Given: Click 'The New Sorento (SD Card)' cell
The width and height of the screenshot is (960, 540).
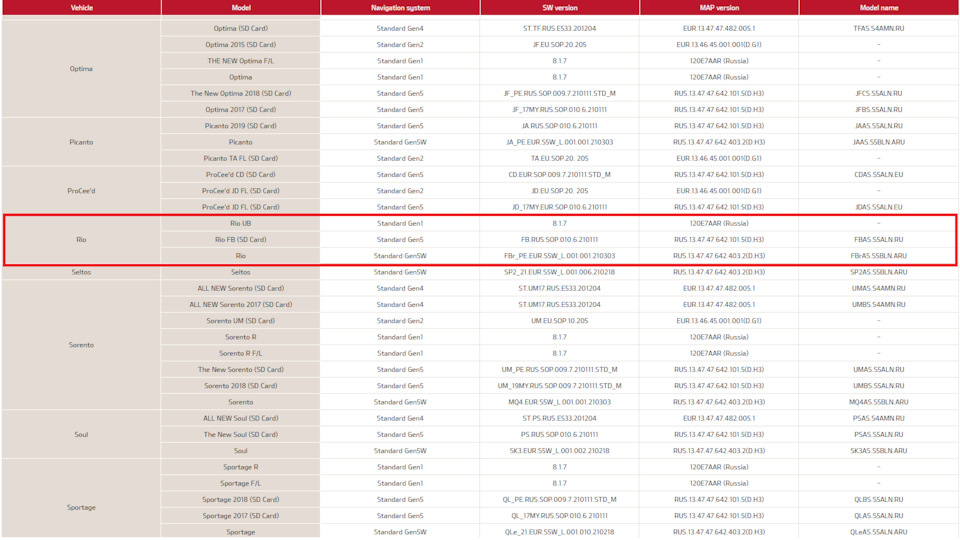Looking at the screenshot, I should (x=241, y=370).
